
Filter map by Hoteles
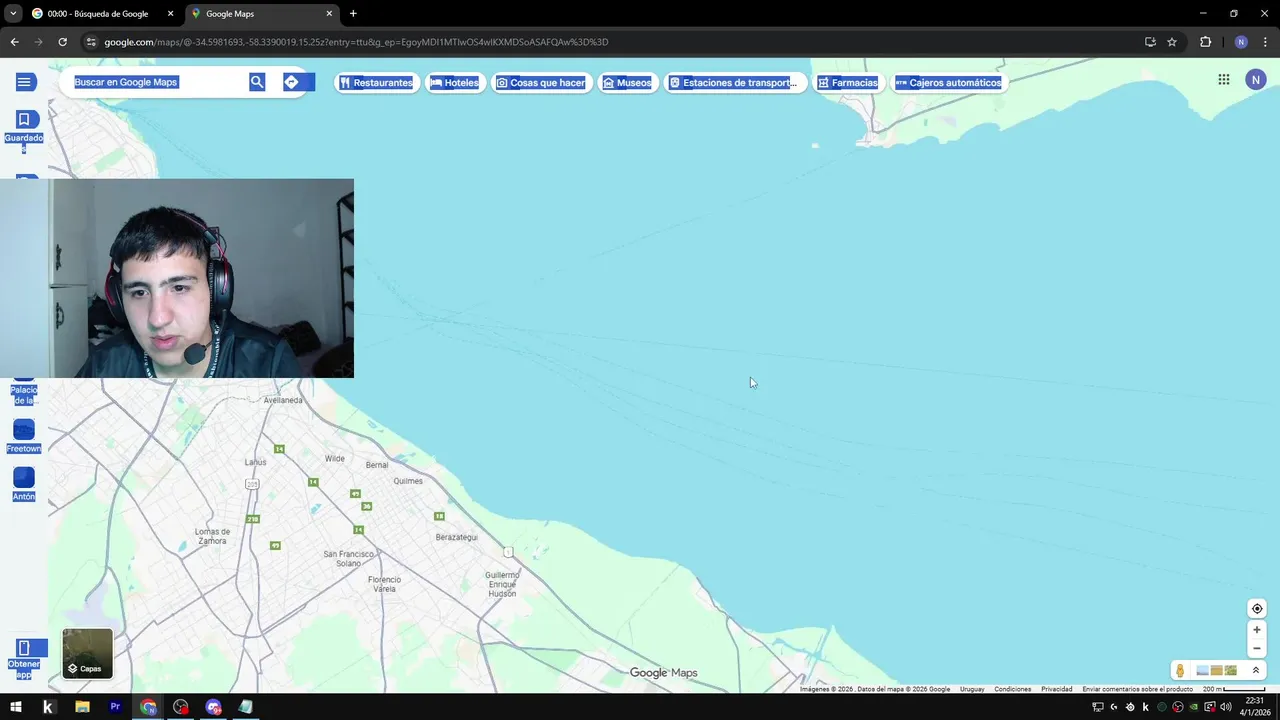tap(455, 83)
